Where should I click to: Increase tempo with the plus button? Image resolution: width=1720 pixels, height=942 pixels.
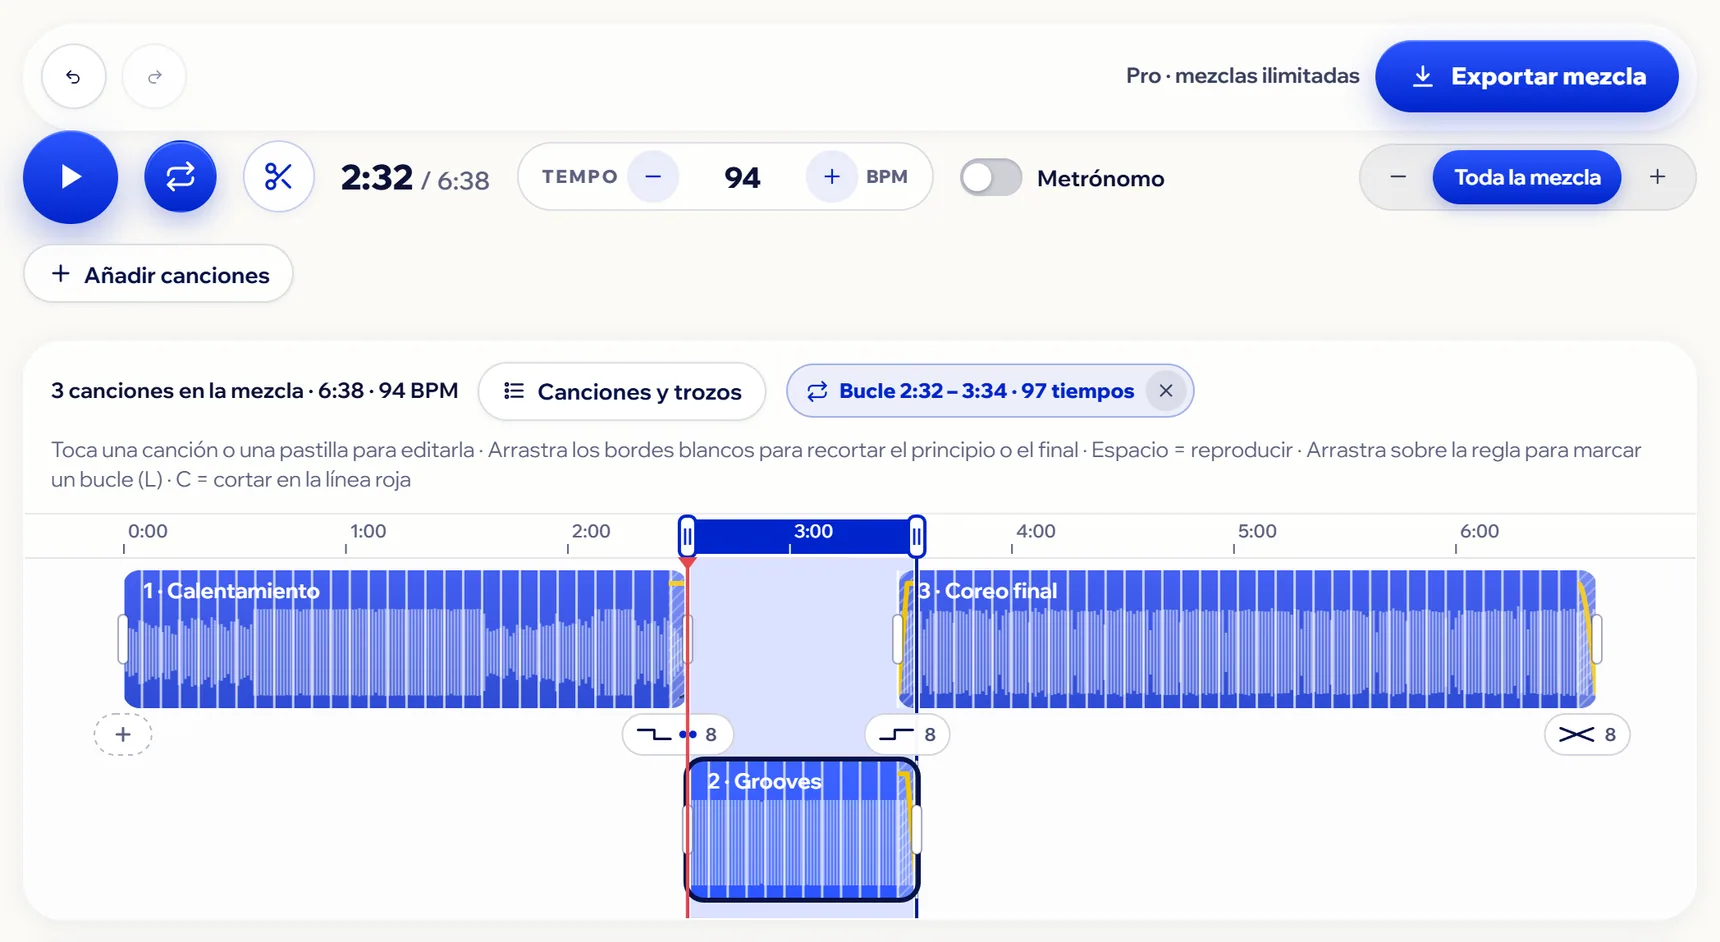(x=831, y=177)
